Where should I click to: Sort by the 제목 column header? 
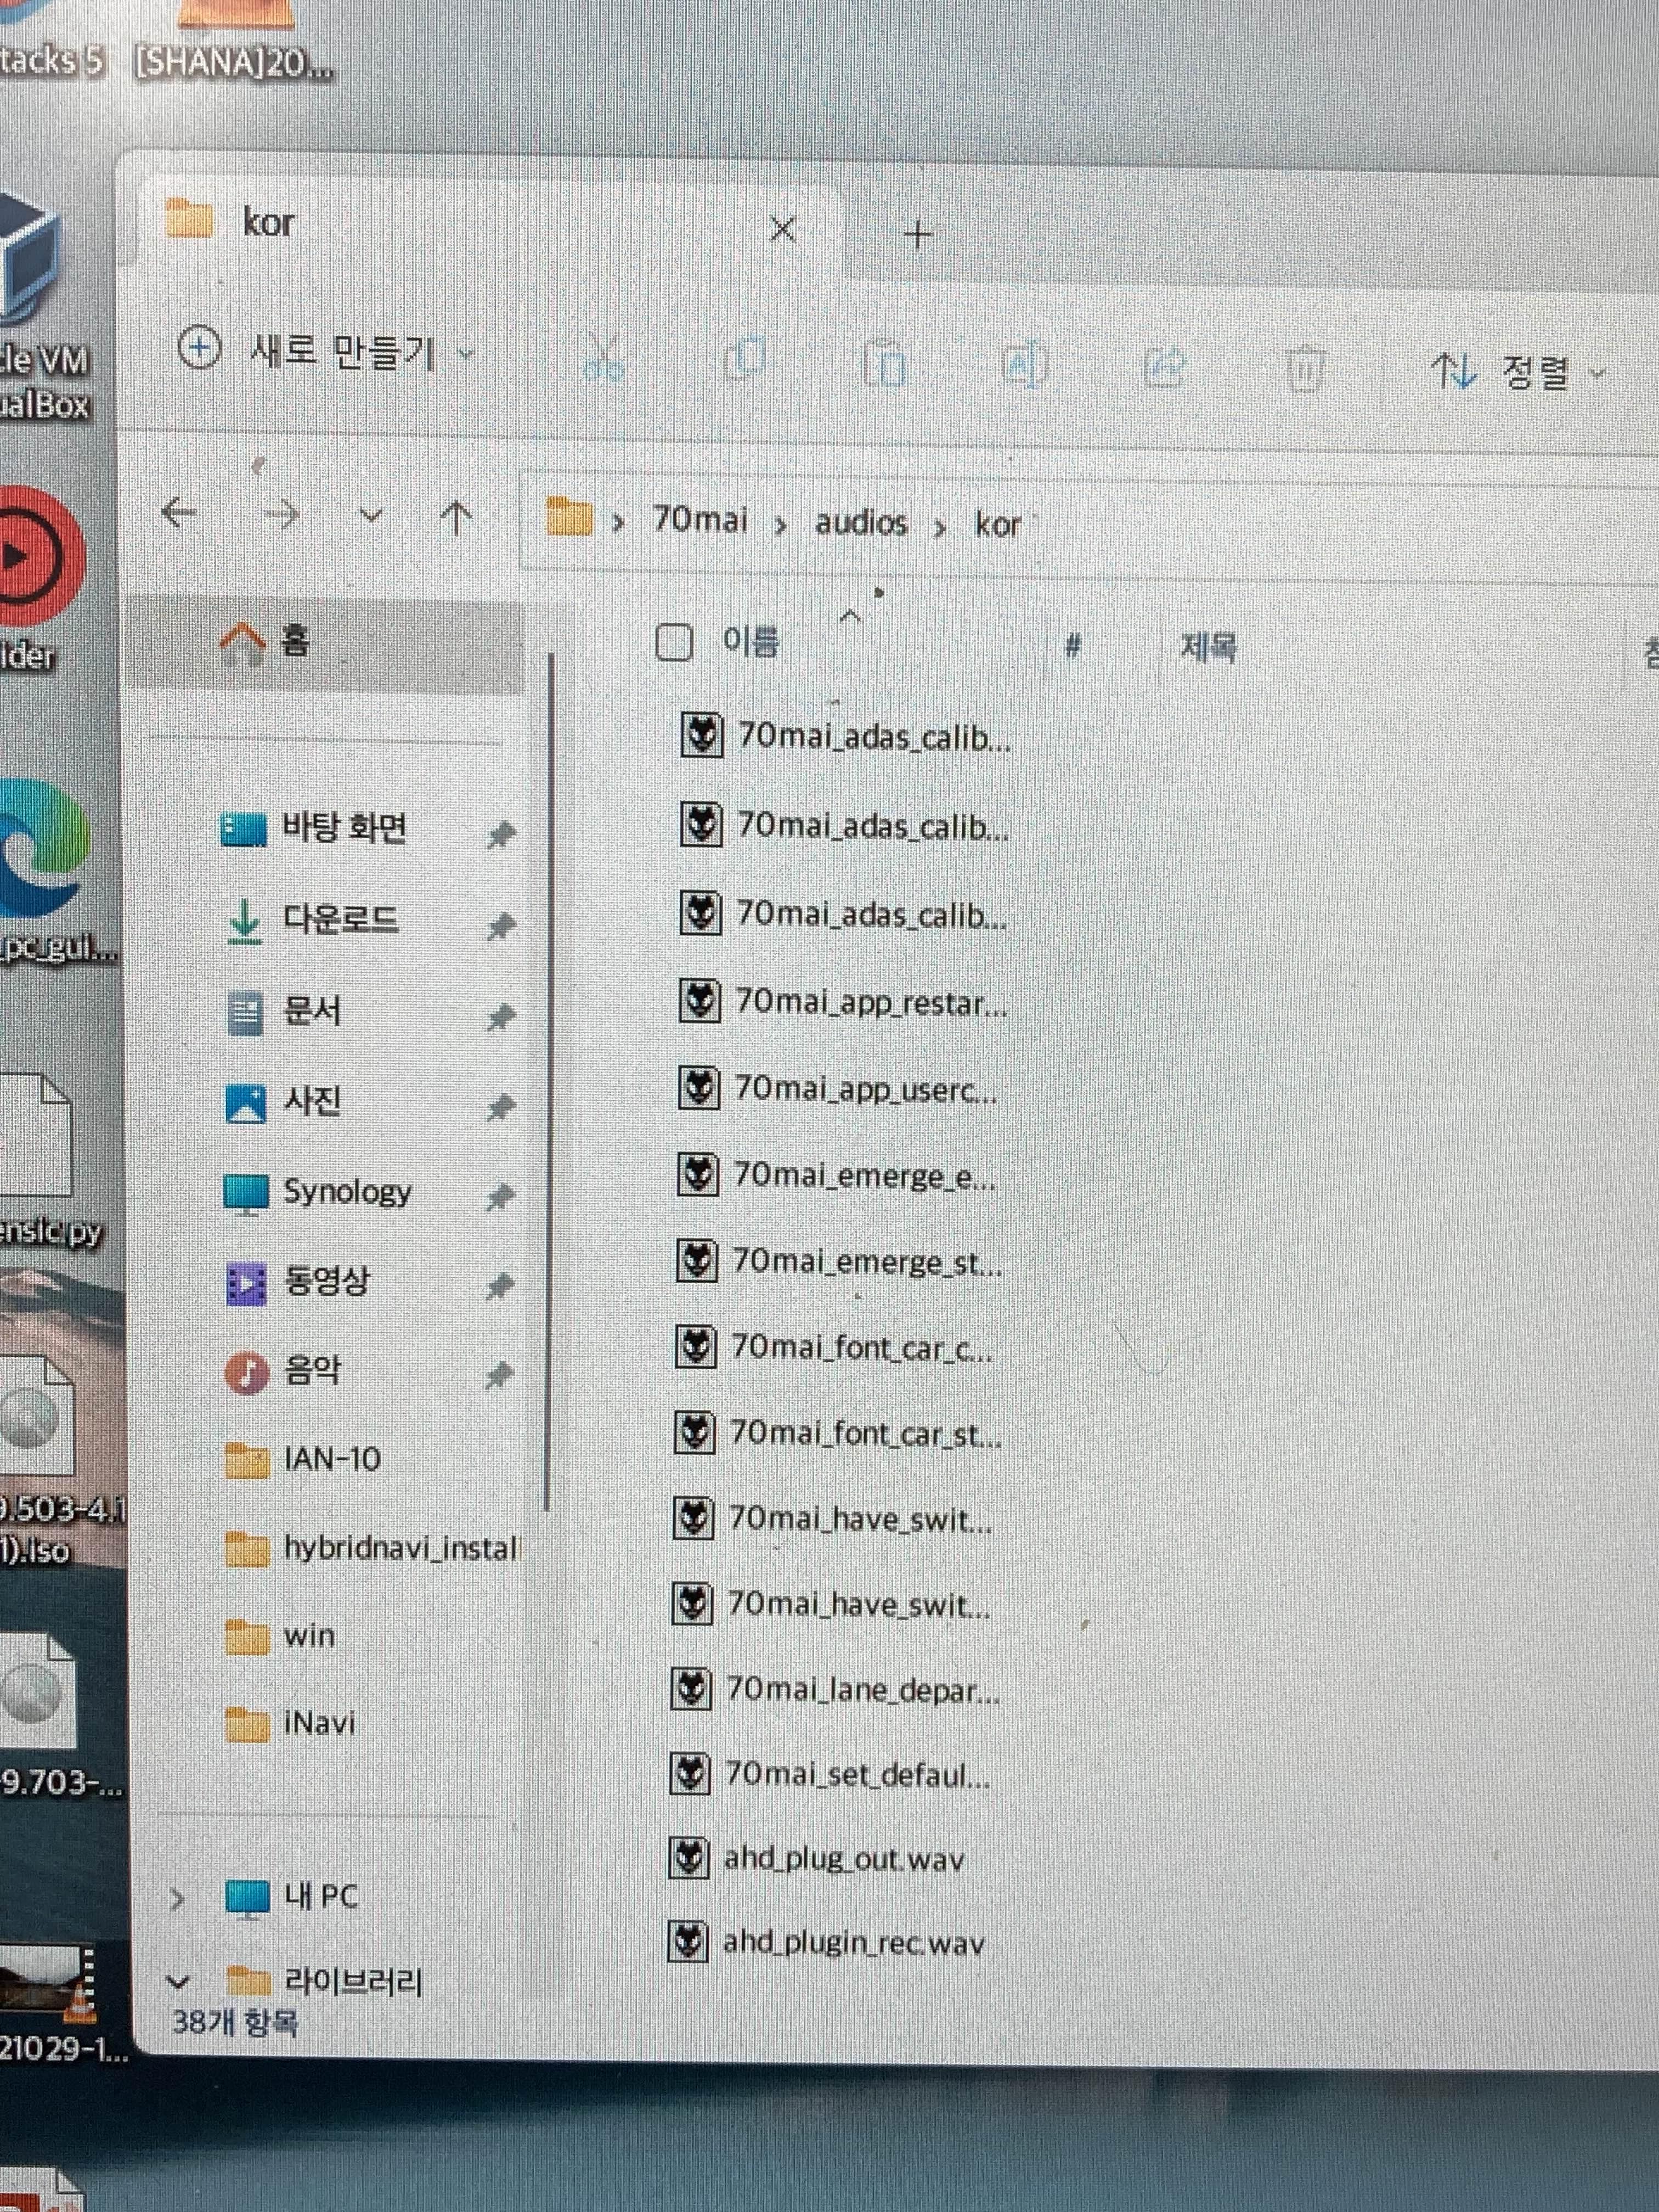click(1208, 648)
